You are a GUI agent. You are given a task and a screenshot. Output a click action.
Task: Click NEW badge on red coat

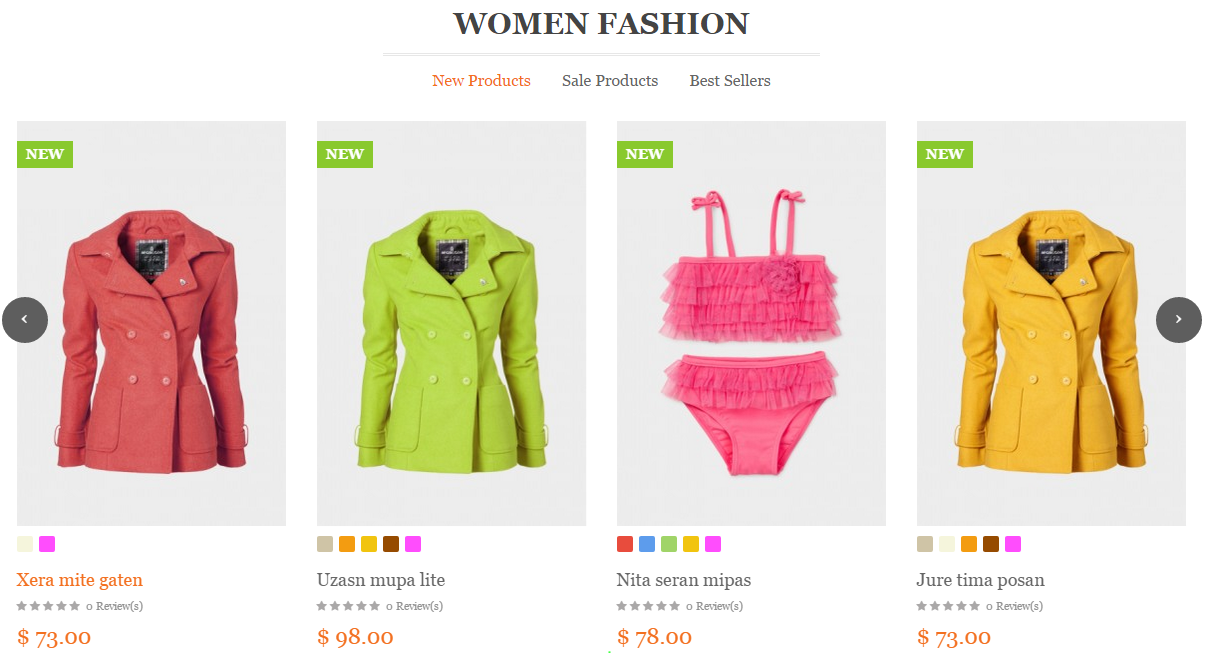[x=45, y=154]
